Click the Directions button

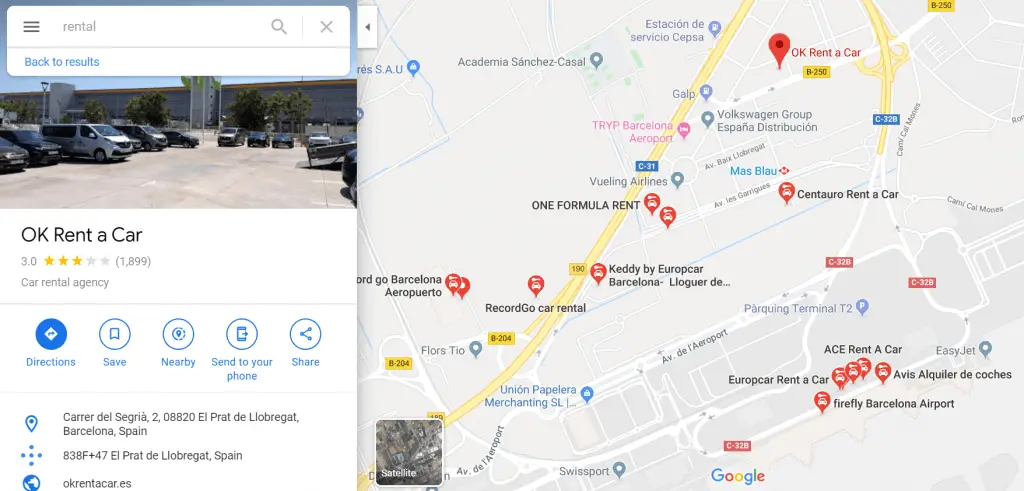tap(51, 343)
